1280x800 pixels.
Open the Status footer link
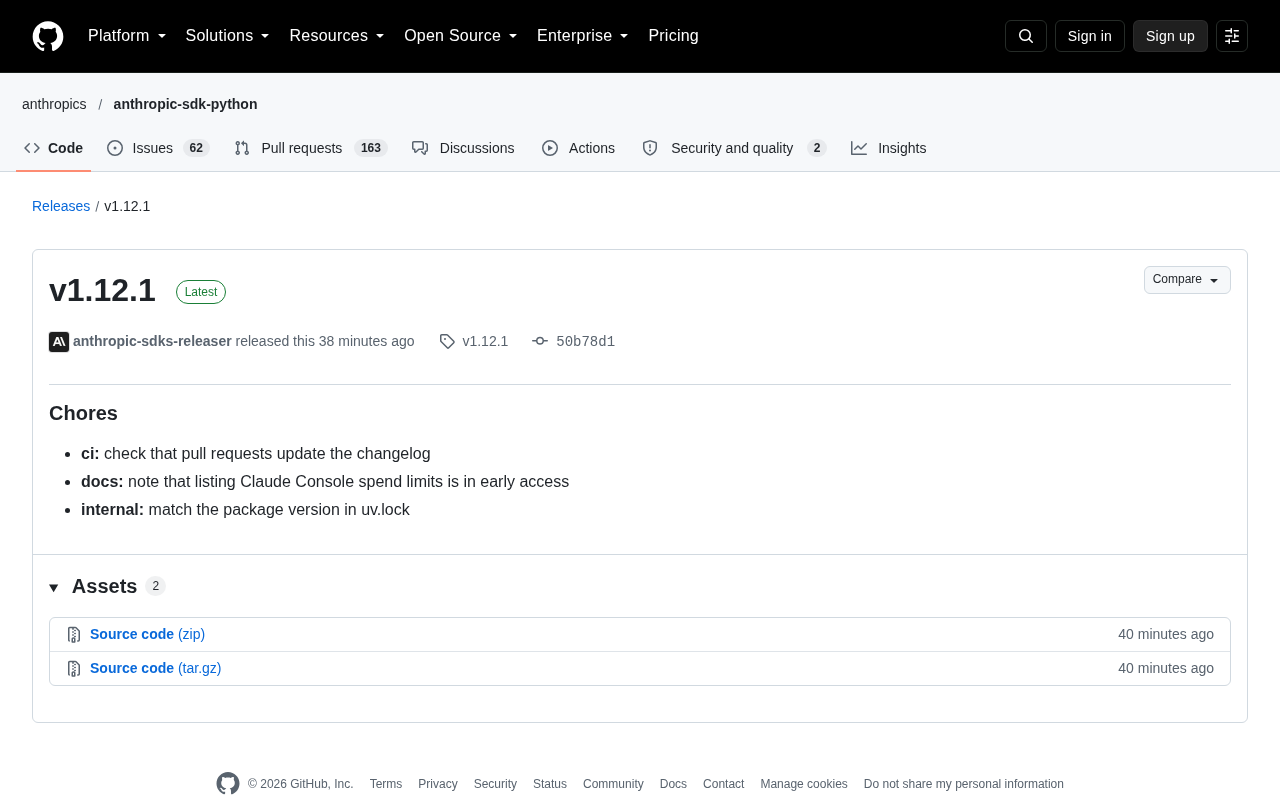[550, 784]
